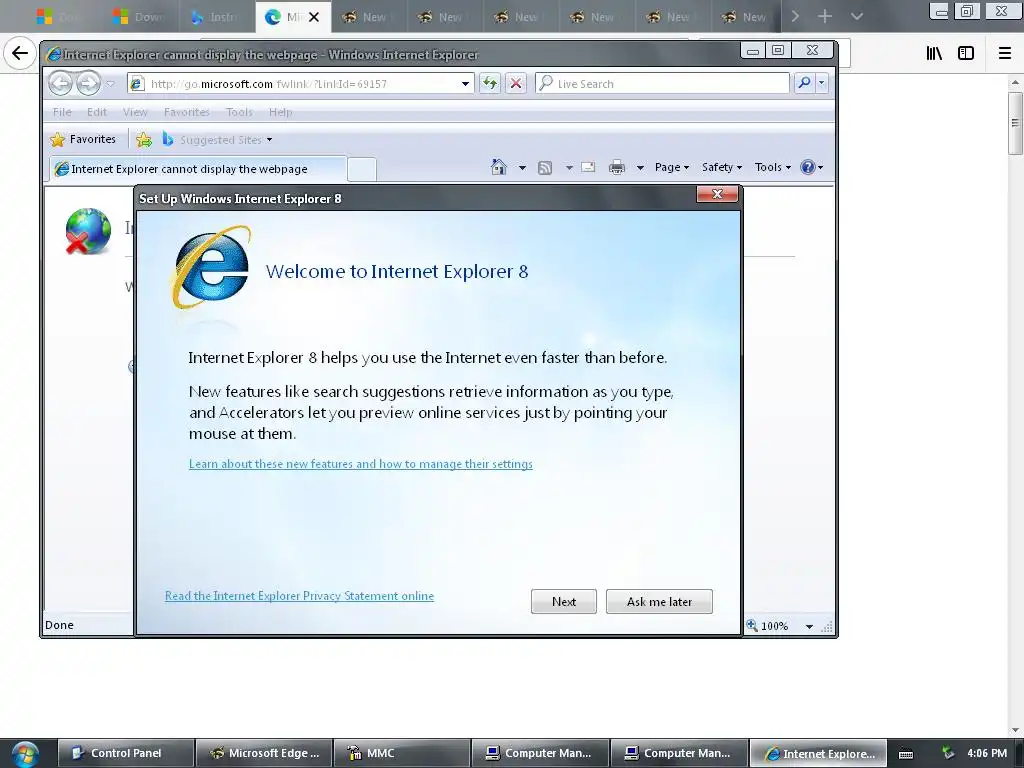Viewport: 1024px width, 768px height.
Task: Select the 'Down' browser tab
Action: click(x=142, y=17)
